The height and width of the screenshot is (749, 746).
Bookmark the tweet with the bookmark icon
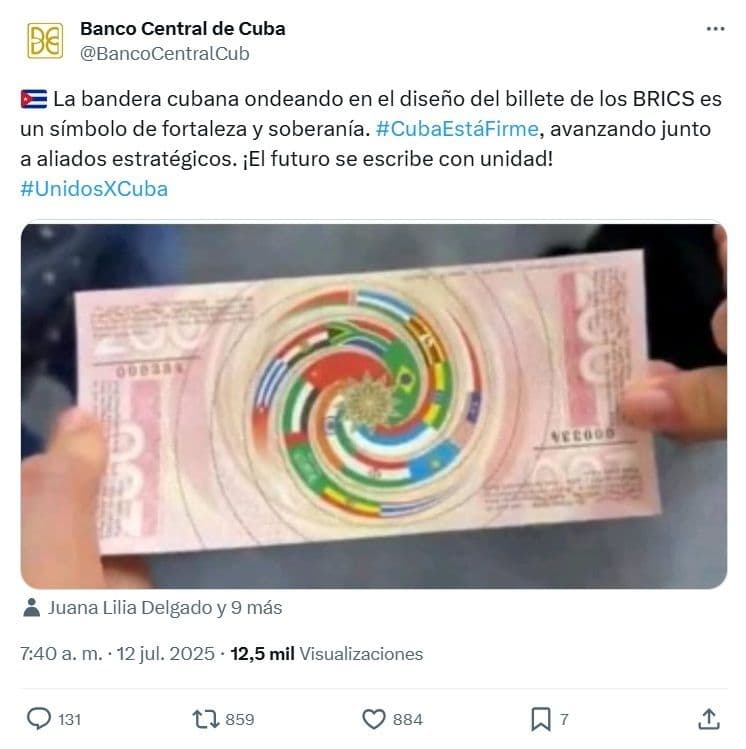541,719
